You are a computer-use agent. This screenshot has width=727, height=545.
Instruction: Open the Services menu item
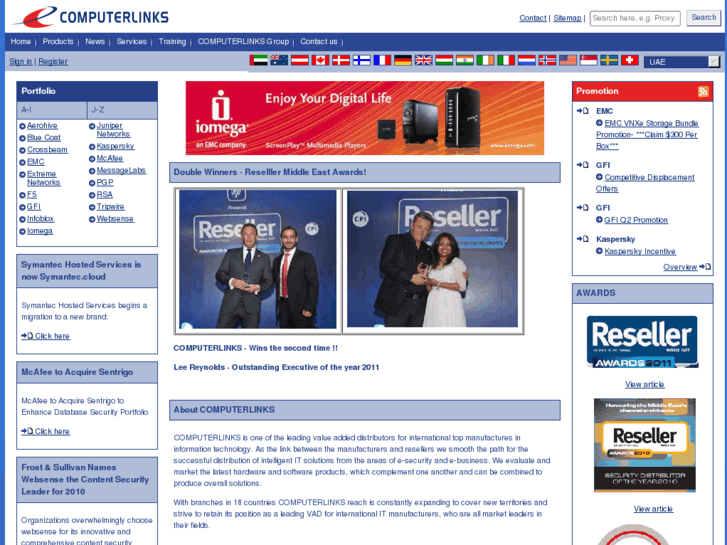[x=131, y=42]
